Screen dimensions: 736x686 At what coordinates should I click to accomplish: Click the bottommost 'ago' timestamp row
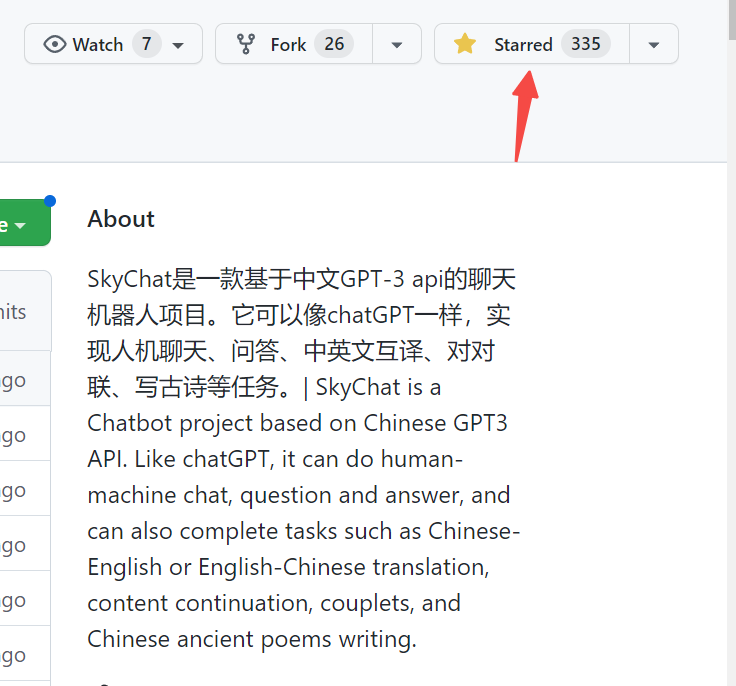coord(14,656)
